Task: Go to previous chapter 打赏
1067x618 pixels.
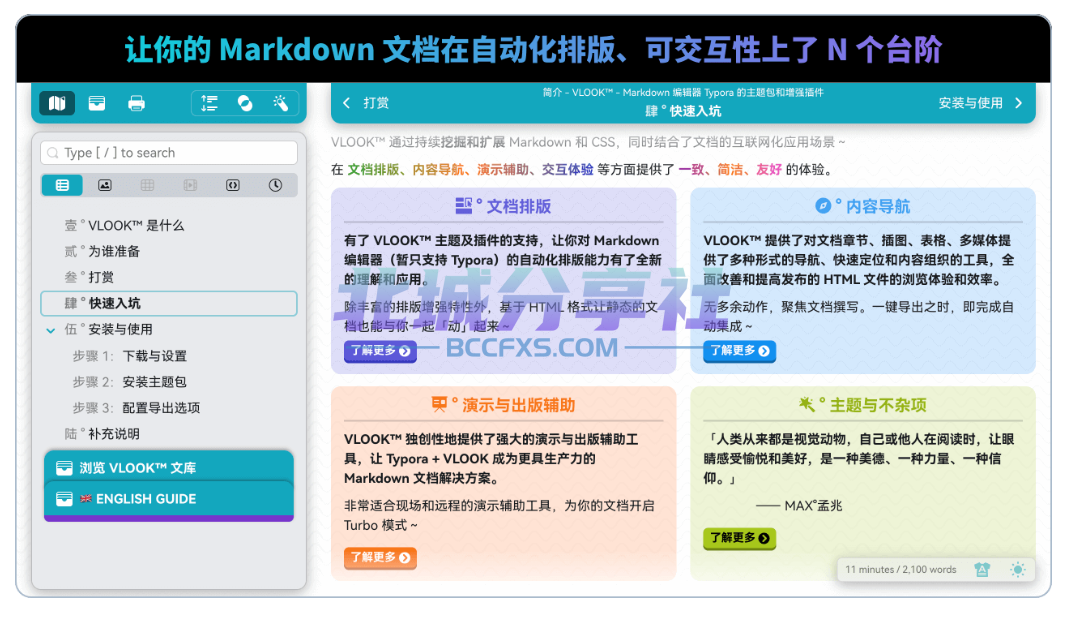Action: [x=366, y=103]
